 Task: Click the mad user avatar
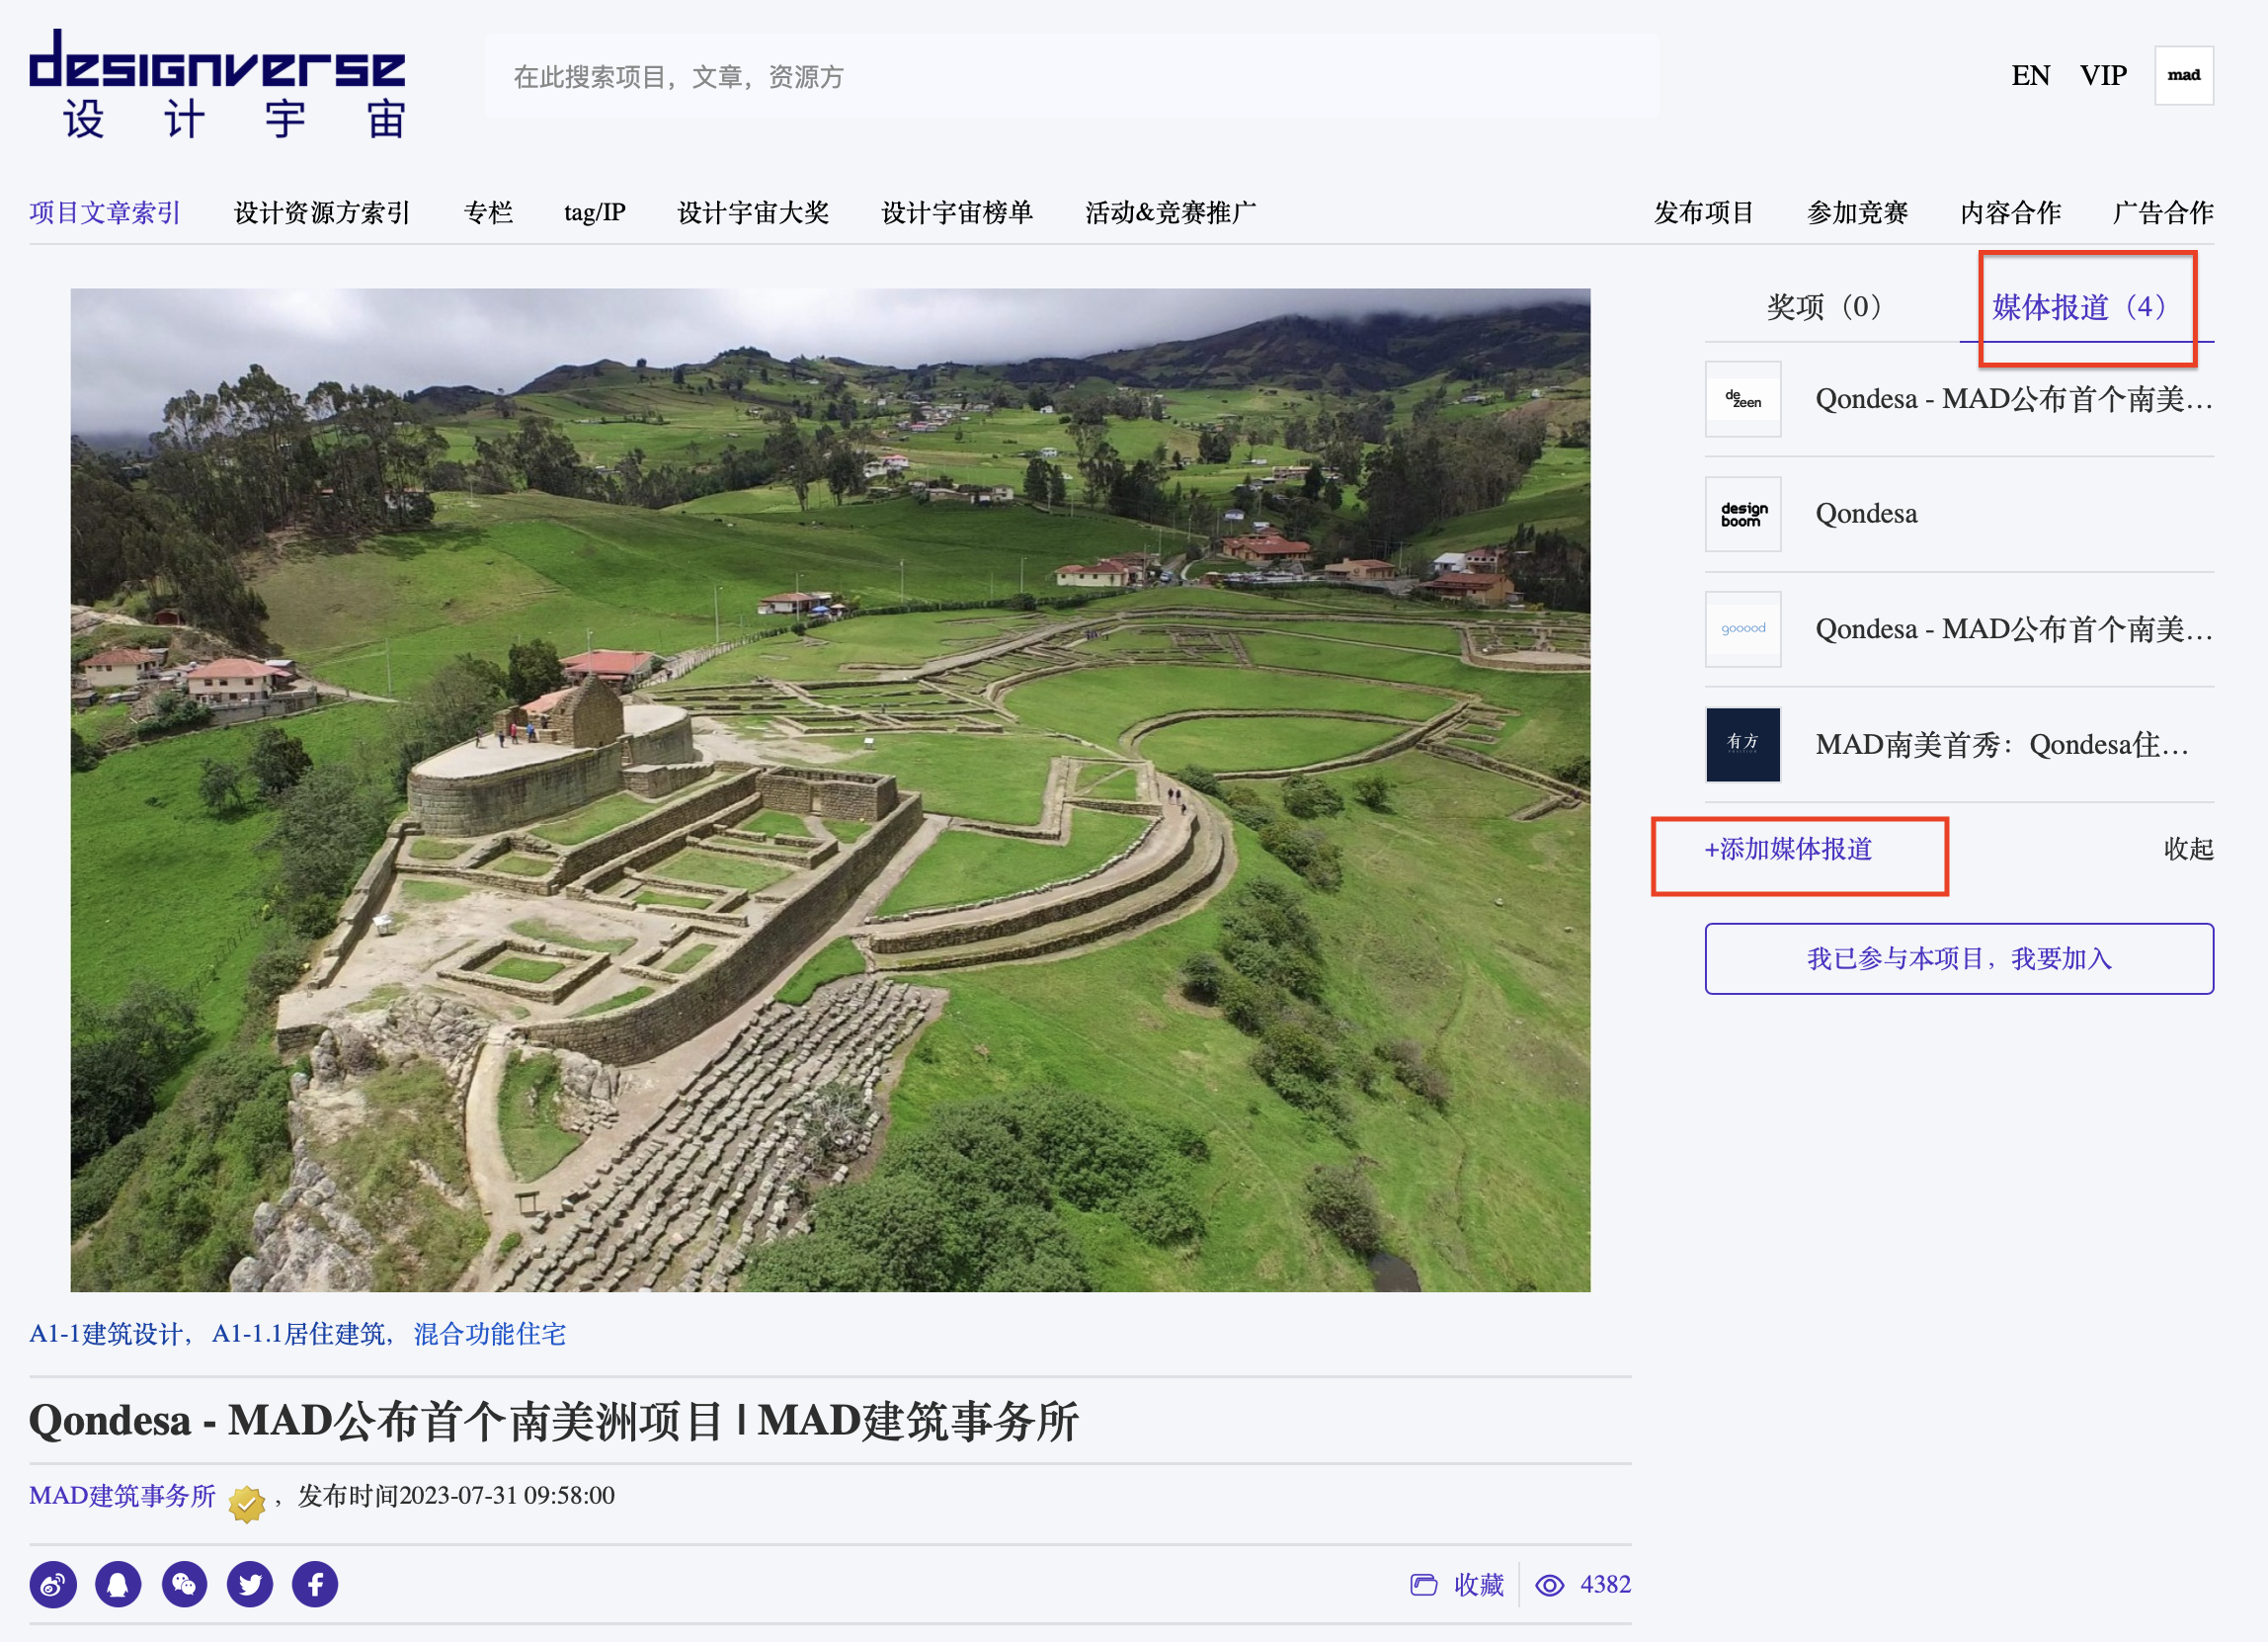(x=2183, y=75)
